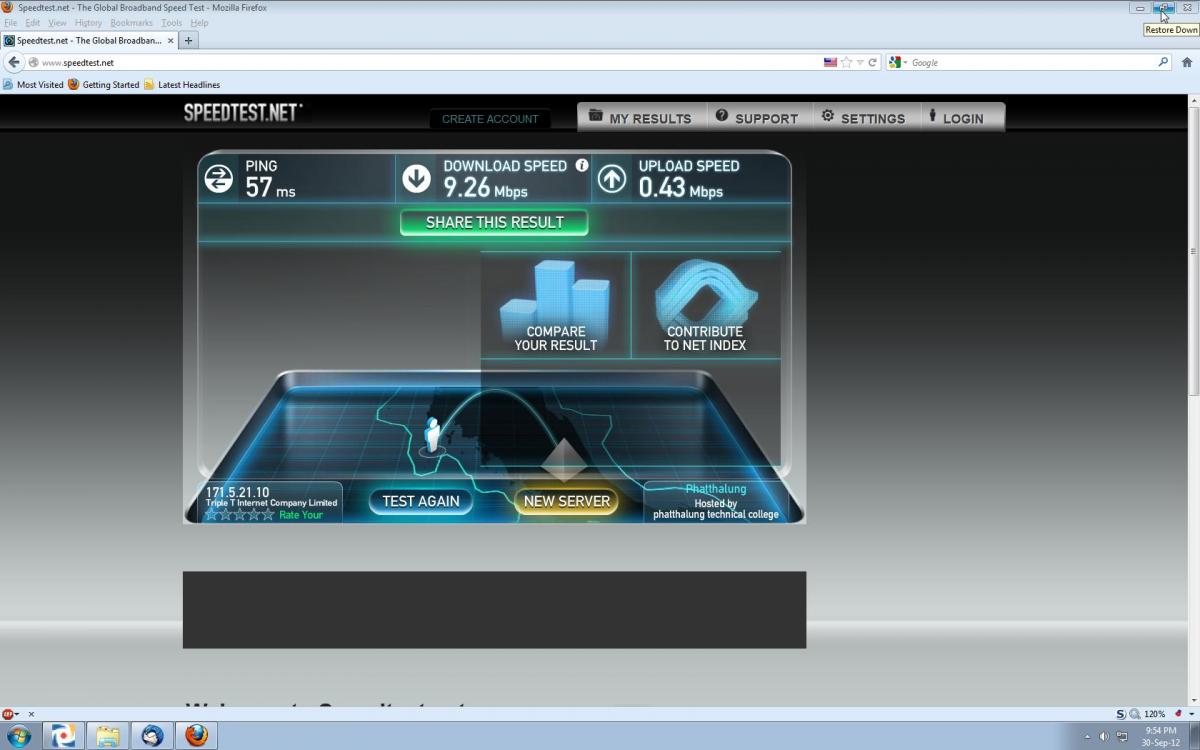Click the network tray icon
Image resolution: width=1200 pixels, height=750 pixels.
[1122, 736]
